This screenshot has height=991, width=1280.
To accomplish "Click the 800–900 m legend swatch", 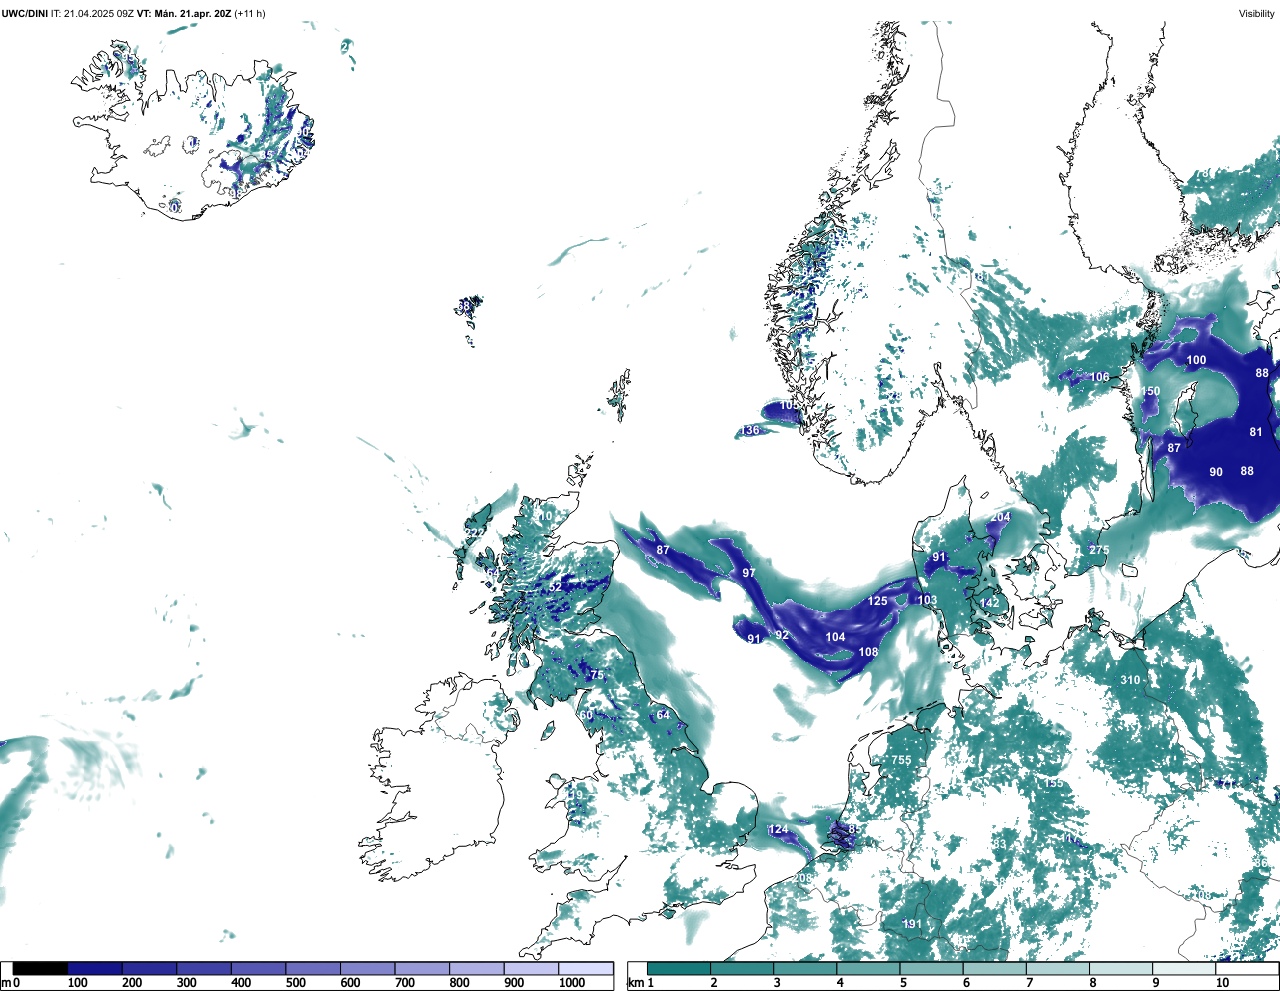I will pos(477,968).
